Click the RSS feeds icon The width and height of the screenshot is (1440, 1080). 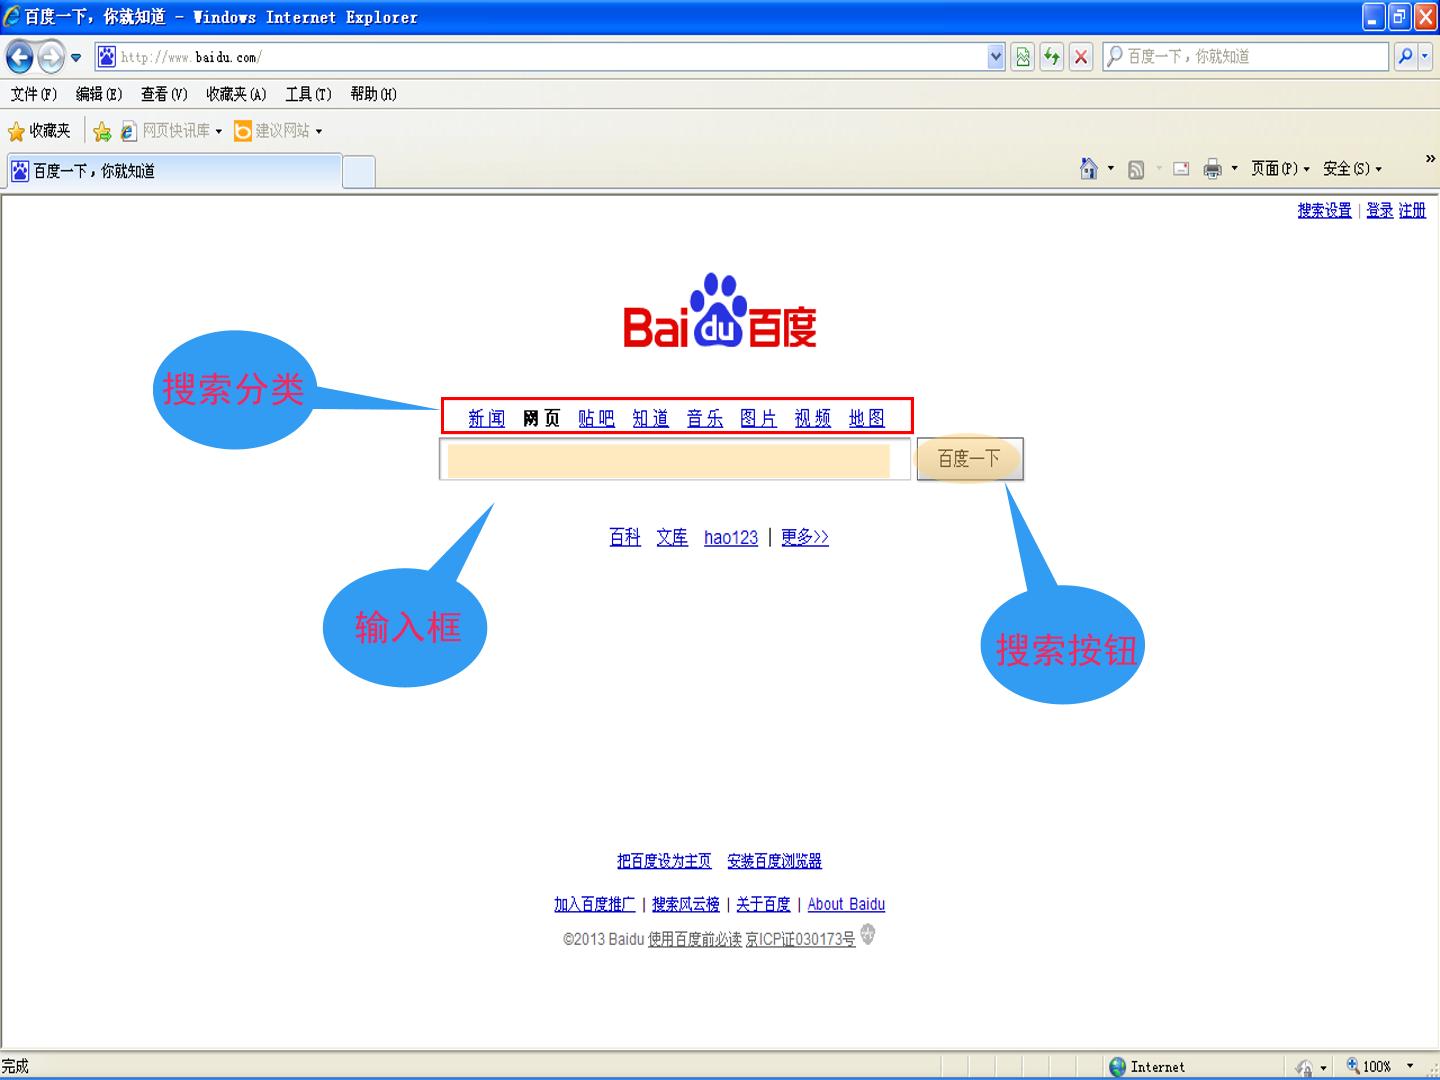1136,169
